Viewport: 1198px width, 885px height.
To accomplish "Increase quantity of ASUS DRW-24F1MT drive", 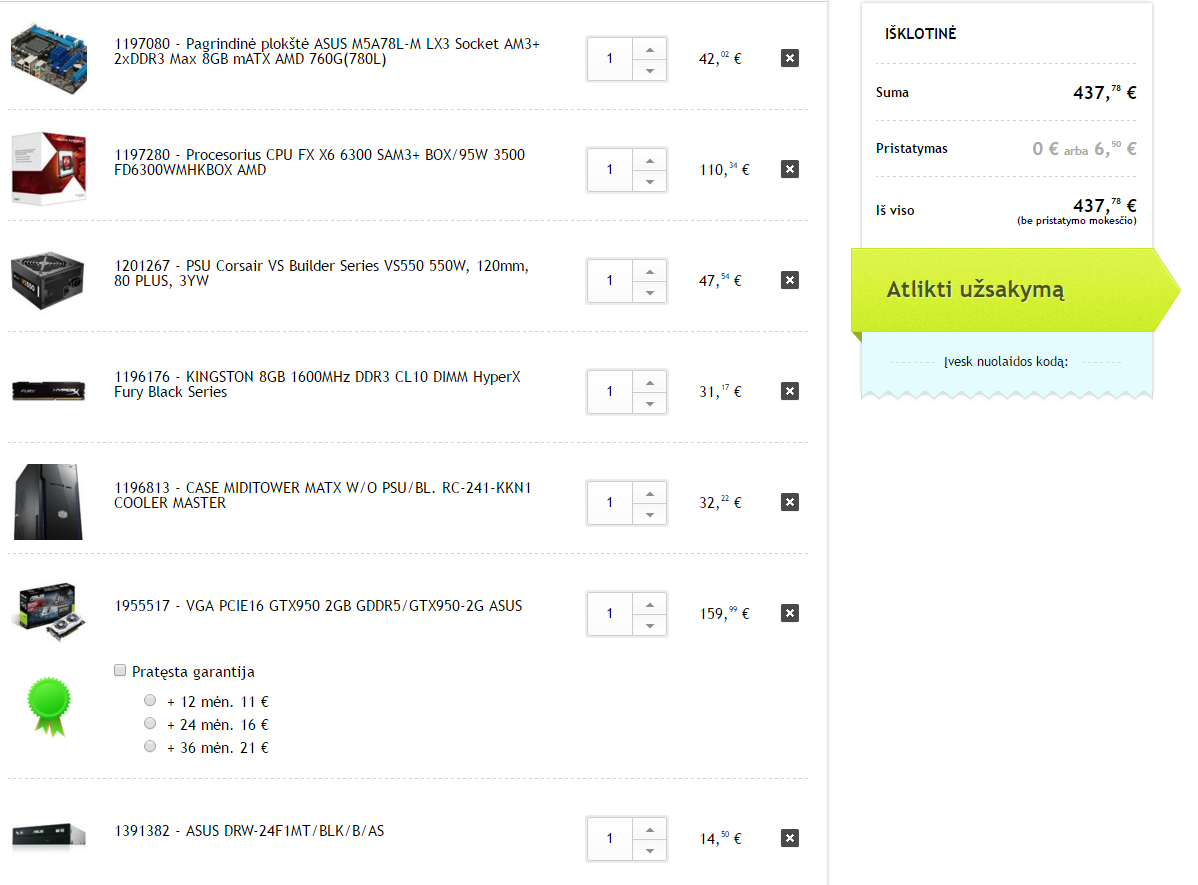I will coord(649,828).
